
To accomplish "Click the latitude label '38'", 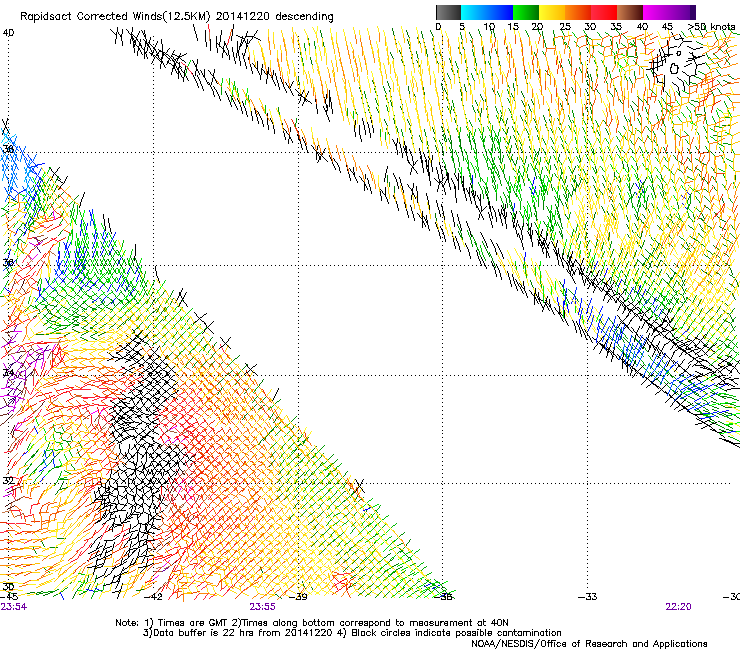I will [x=8, y=149].
